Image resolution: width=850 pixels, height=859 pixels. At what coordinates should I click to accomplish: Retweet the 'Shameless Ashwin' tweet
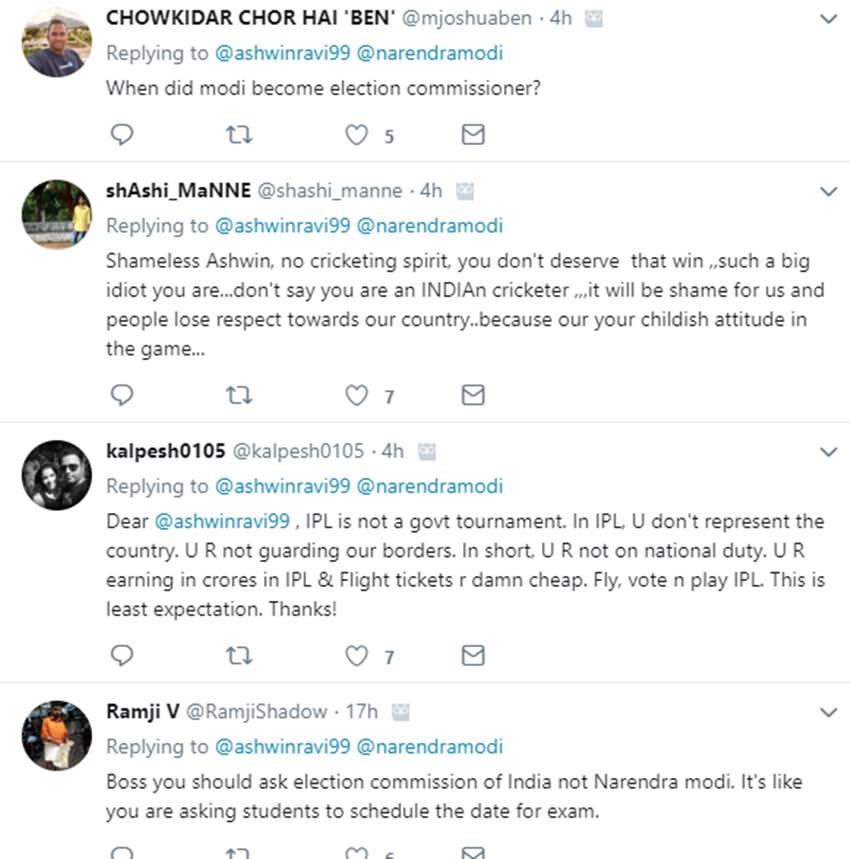239,396
